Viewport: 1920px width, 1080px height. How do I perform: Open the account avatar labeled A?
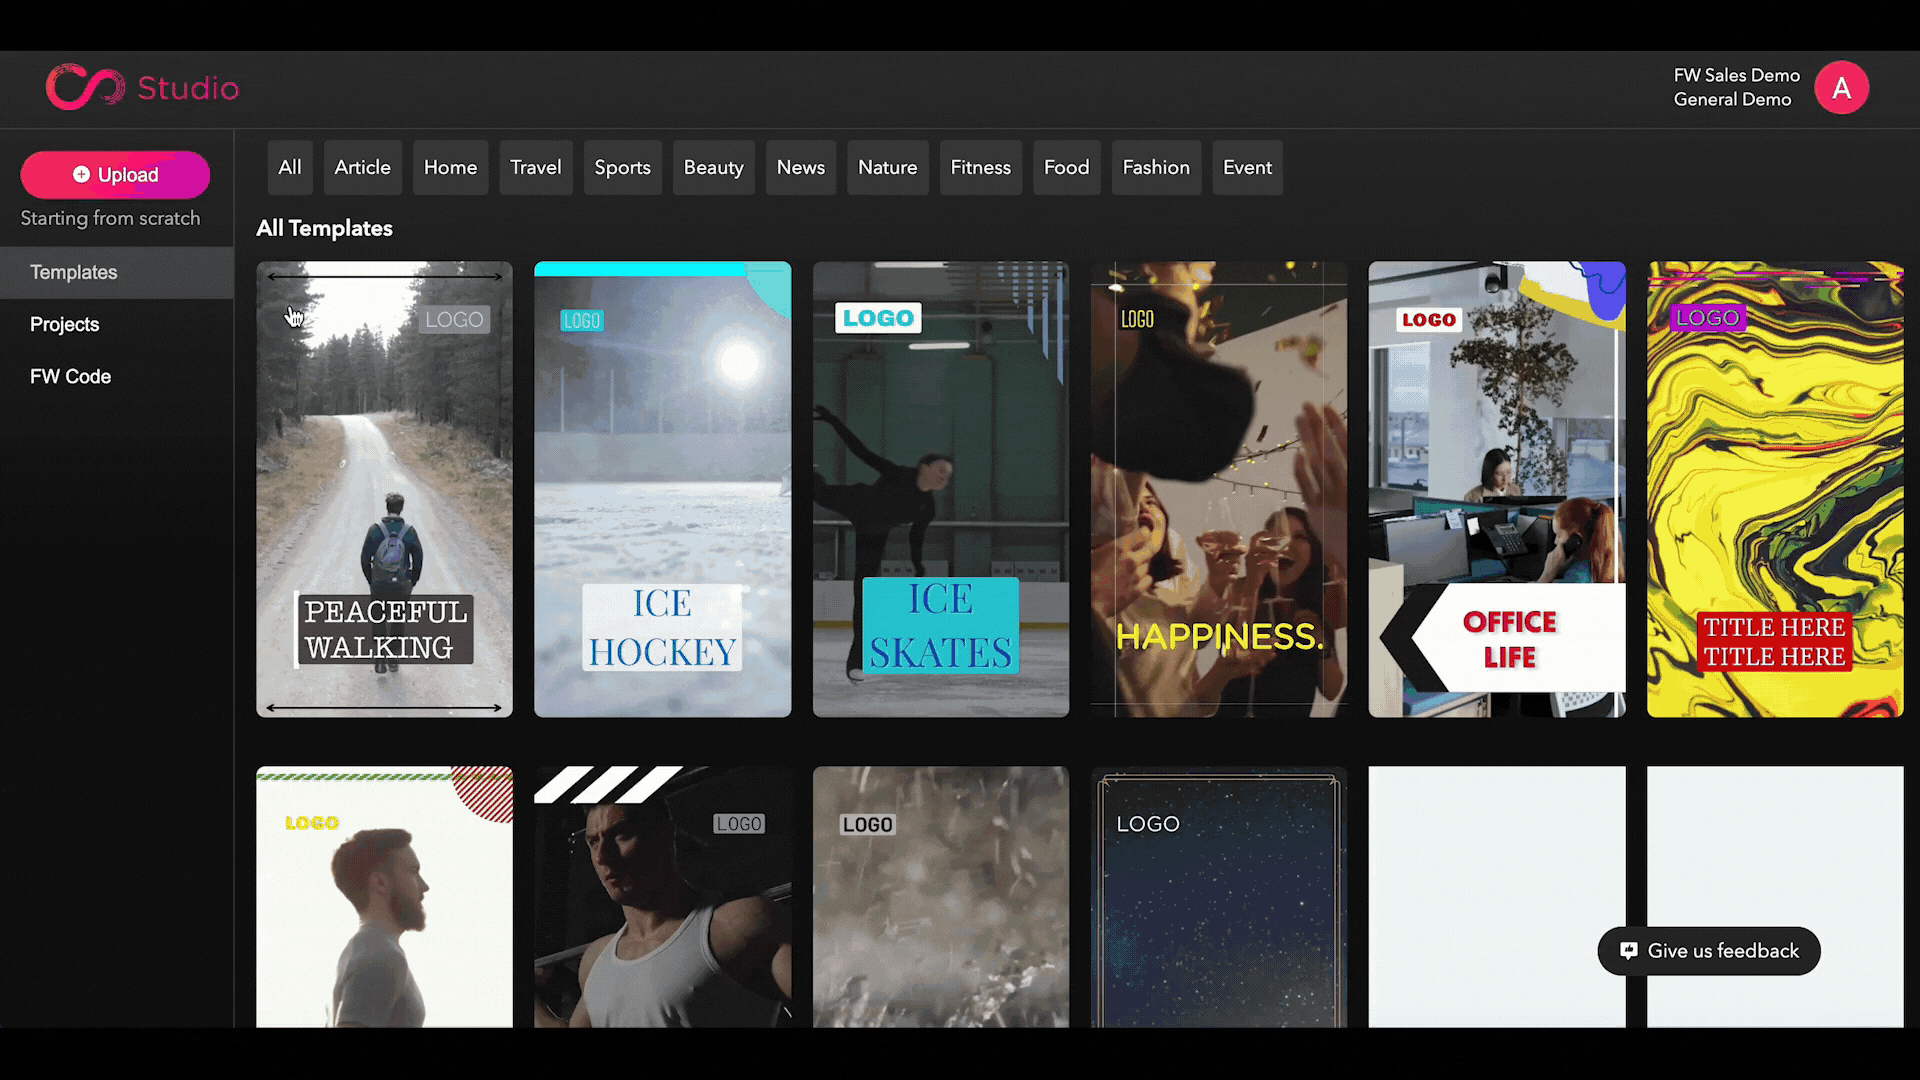tap(1841, 88)
